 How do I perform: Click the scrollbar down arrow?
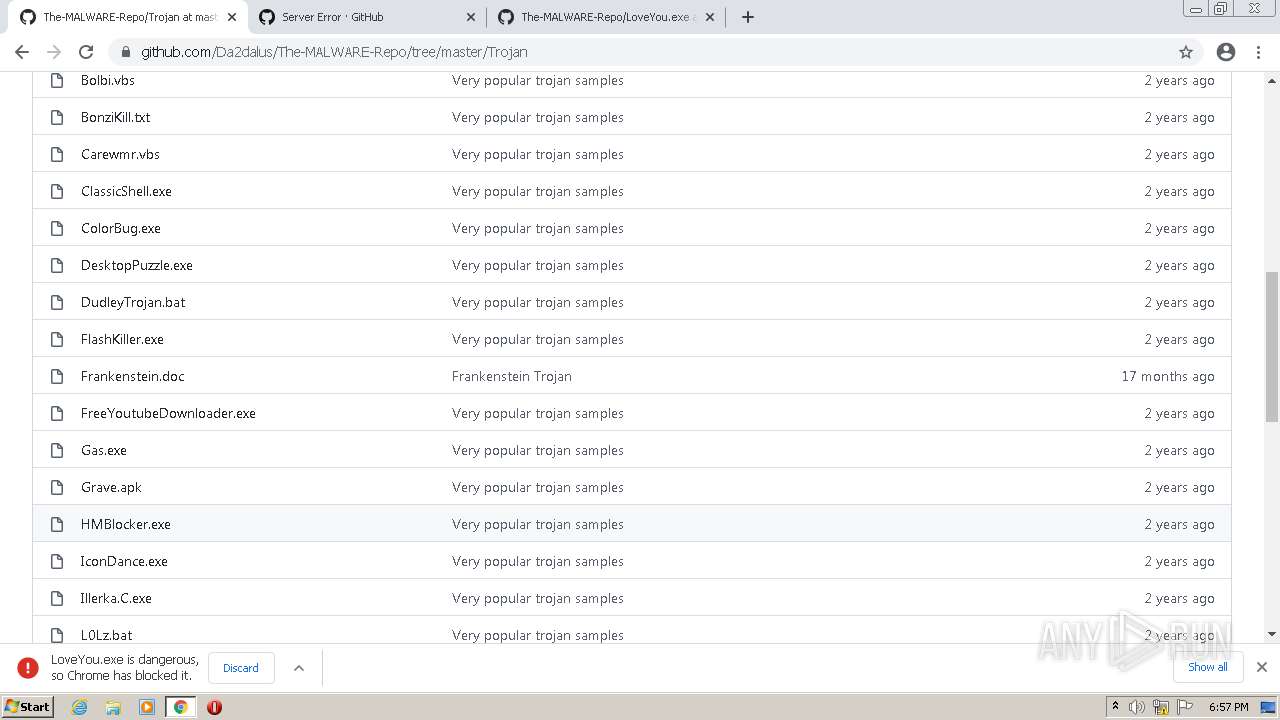point(1272,634)
